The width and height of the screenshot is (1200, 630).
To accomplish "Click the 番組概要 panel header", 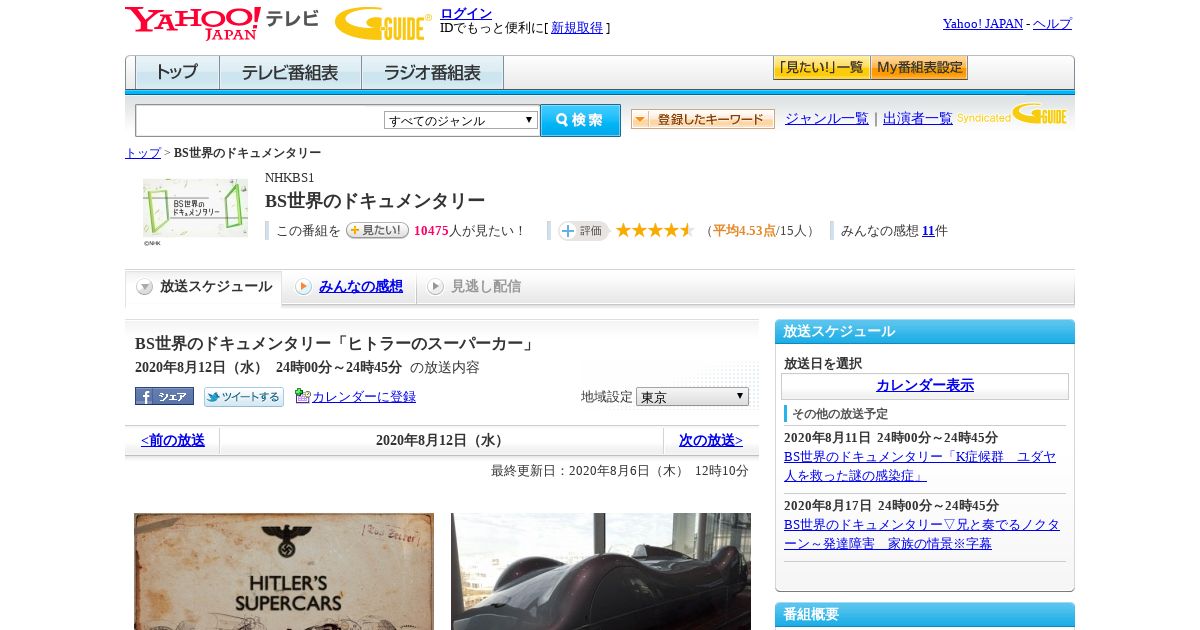I will tap(925, 614).
